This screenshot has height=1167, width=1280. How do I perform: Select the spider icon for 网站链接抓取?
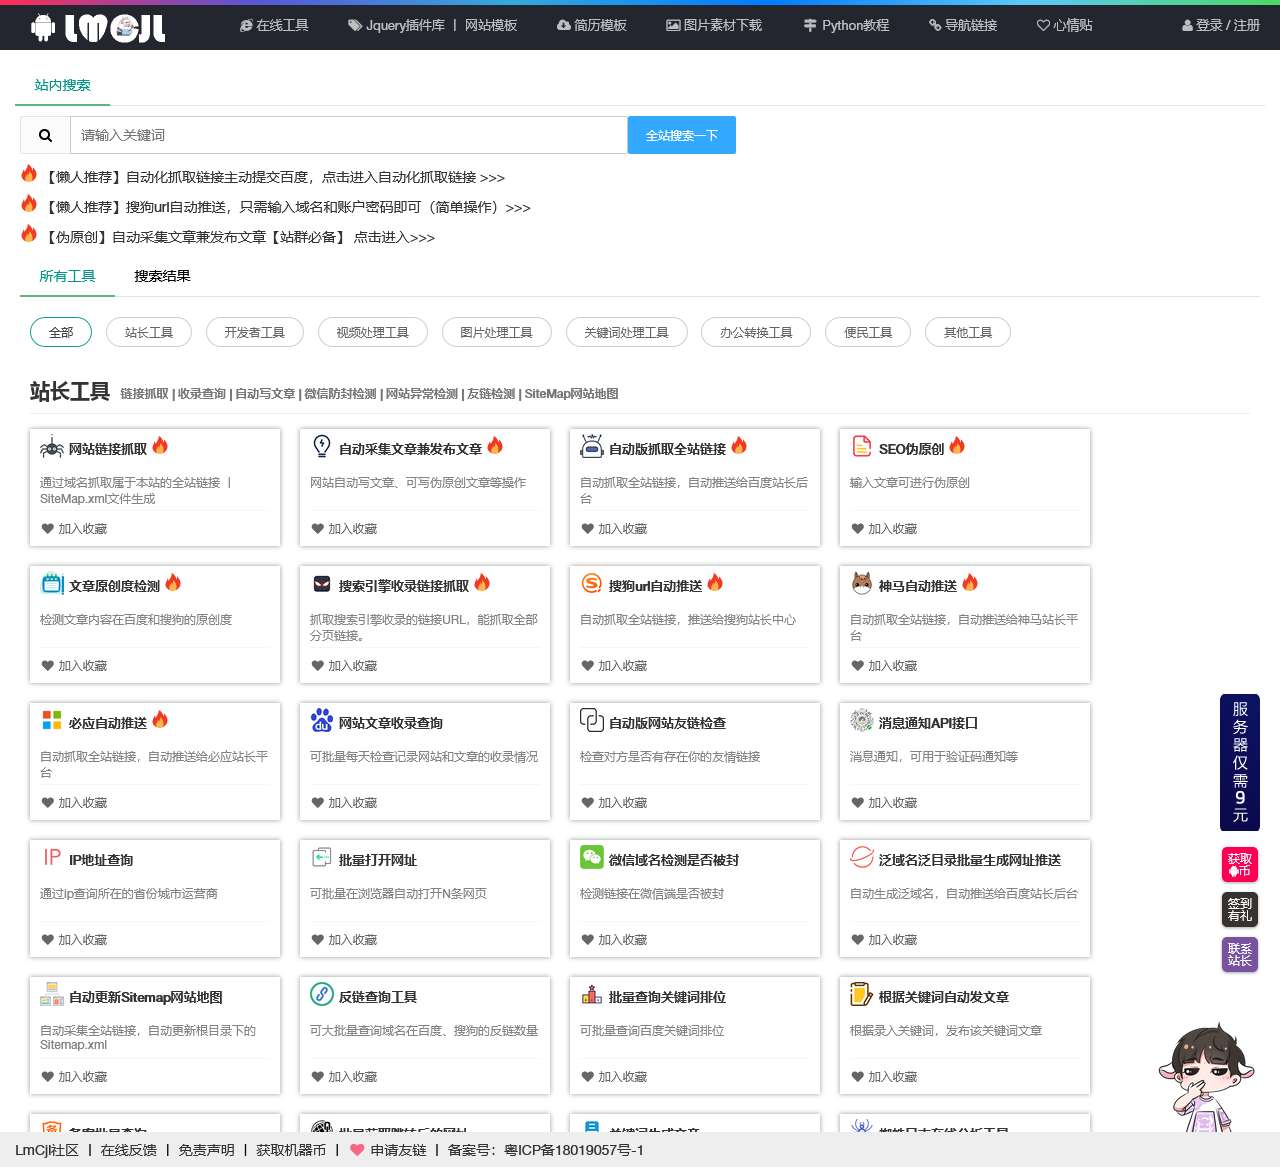click(49, 447)
